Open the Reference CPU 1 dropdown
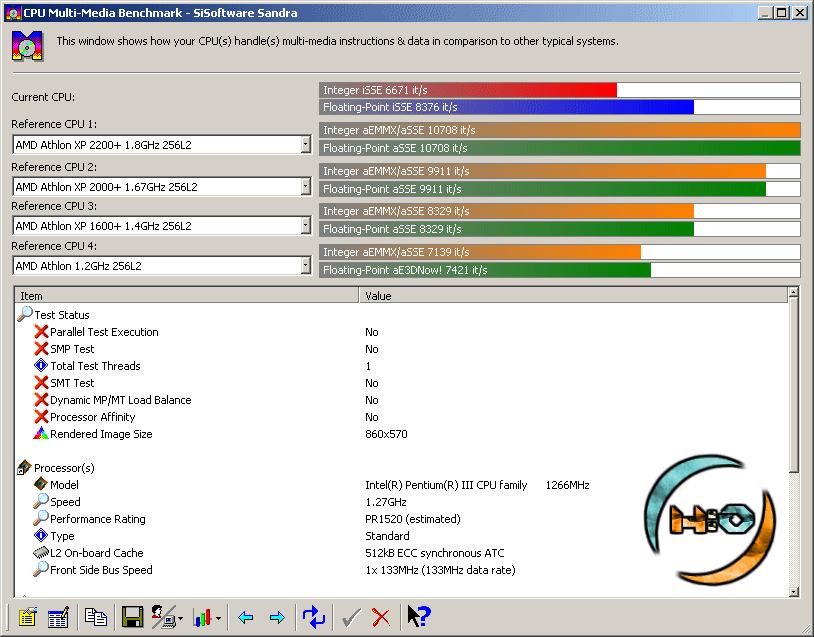The height and width of the screenshot is (637, 814). pyautogui.click(x=306, y=144)
